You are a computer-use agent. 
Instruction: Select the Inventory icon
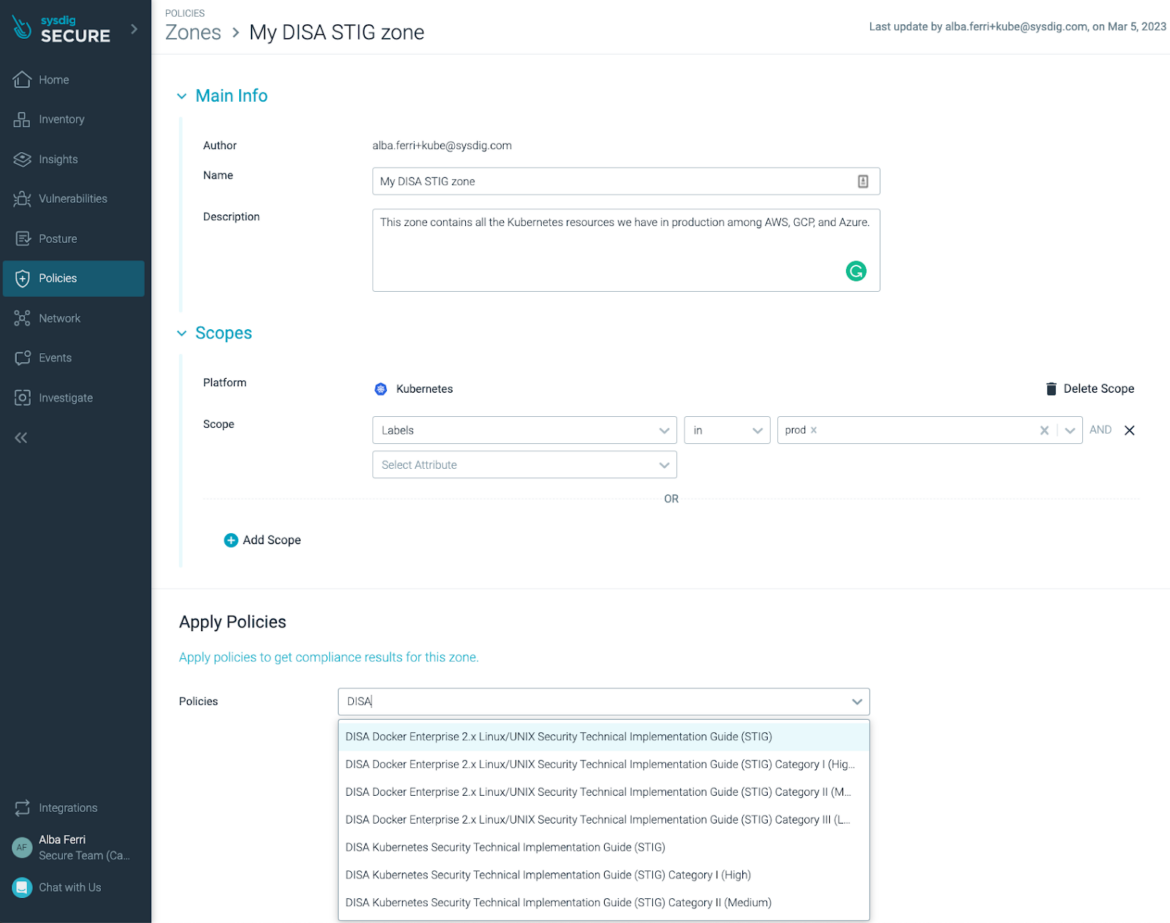click(x=22, y=119)
